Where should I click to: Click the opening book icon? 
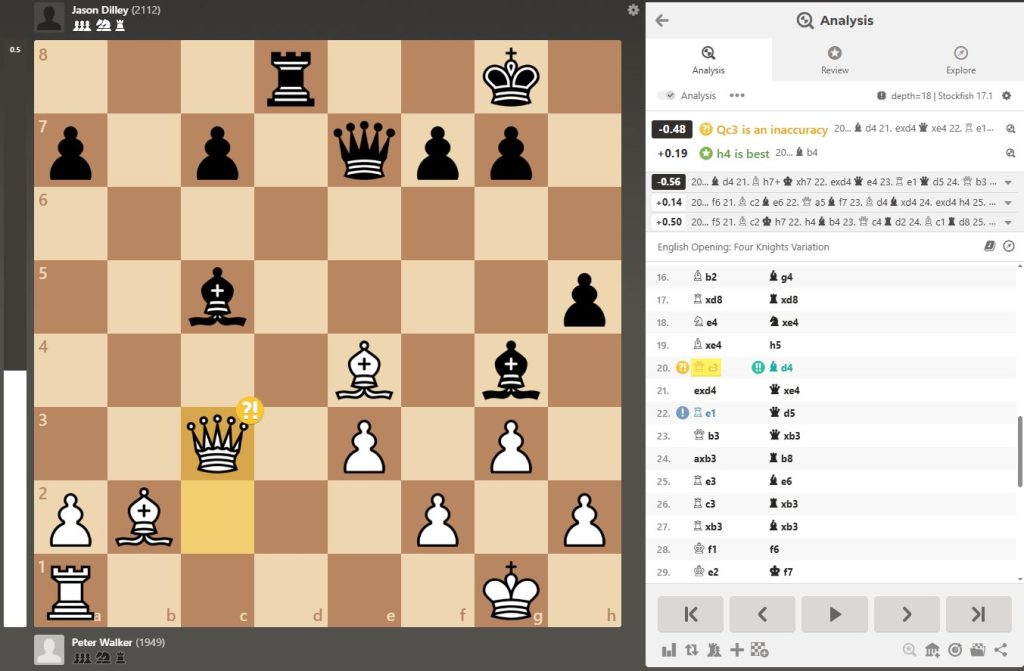pyautogui.click(x=990, y=246)
